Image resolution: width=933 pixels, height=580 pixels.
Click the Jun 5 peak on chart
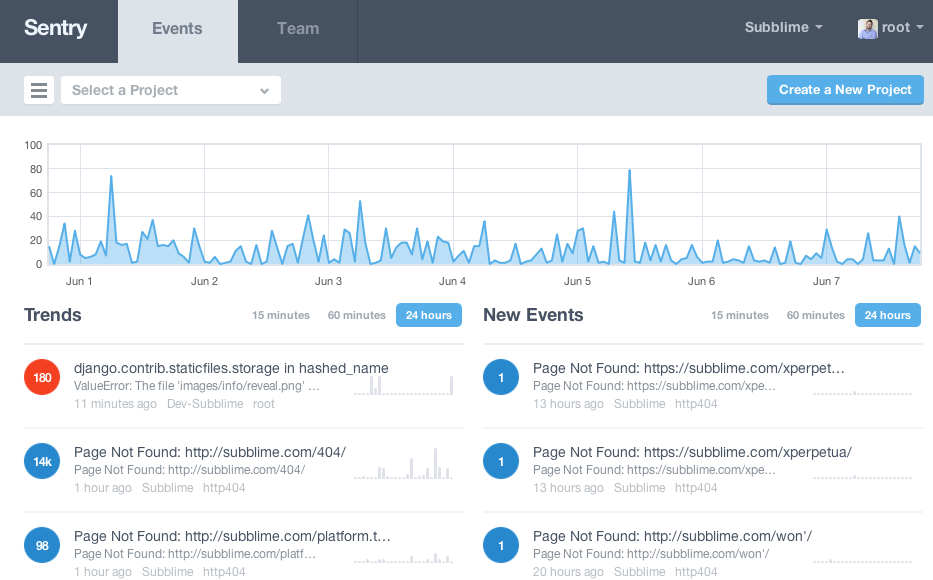630,171
